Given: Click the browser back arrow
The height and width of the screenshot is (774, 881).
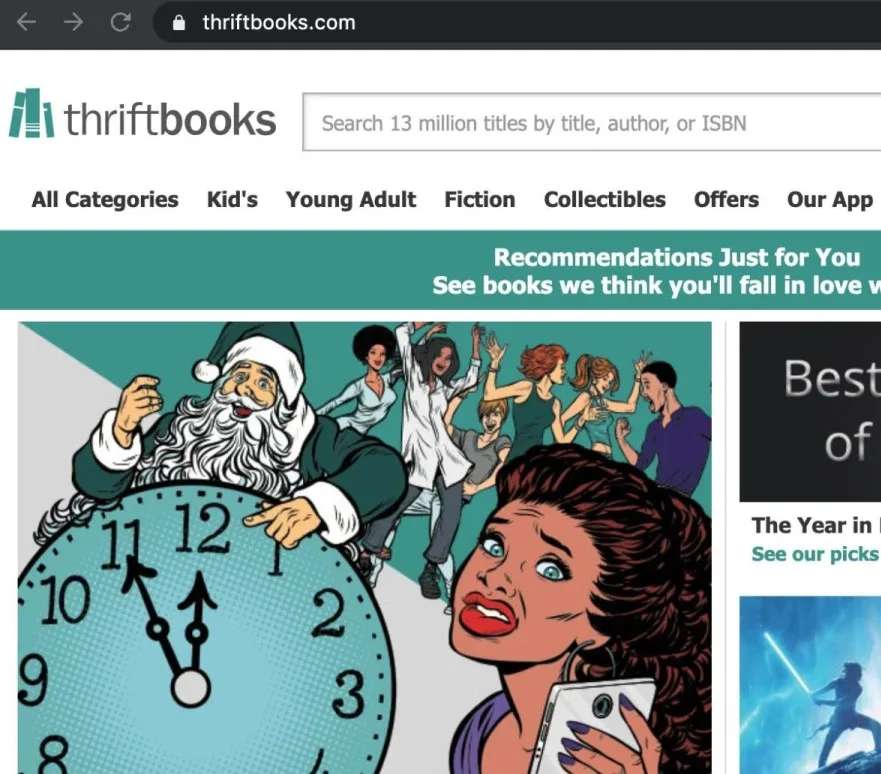Looking at the screenshot, I should (26, 22).
